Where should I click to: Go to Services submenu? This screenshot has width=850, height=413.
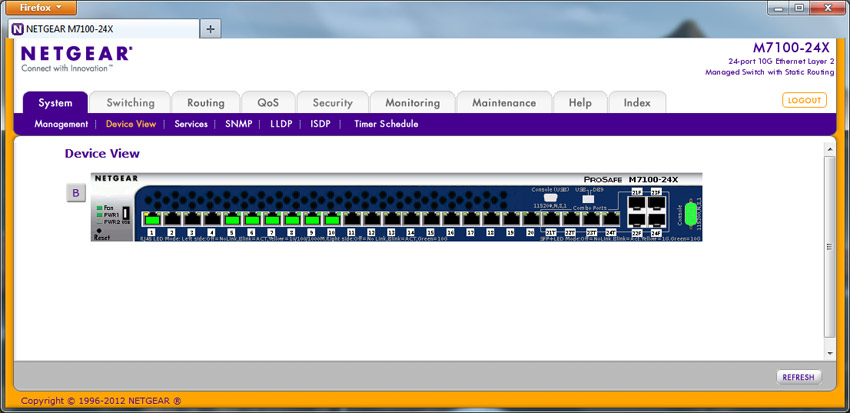tap(191, 124)
